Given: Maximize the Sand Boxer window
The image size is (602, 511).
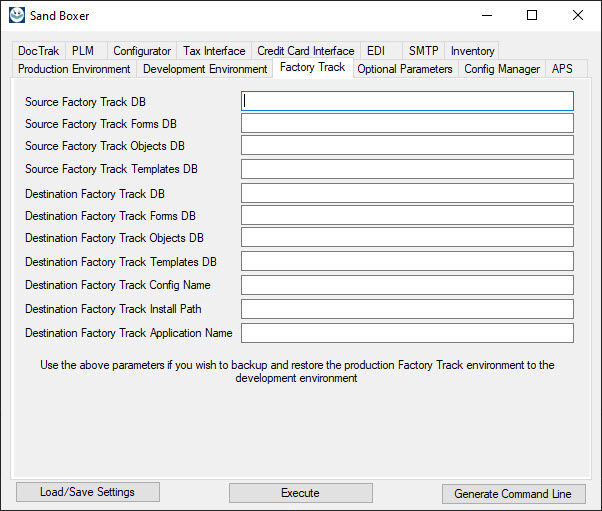Looking at the screenshot, I should click(x=532, y=15).
